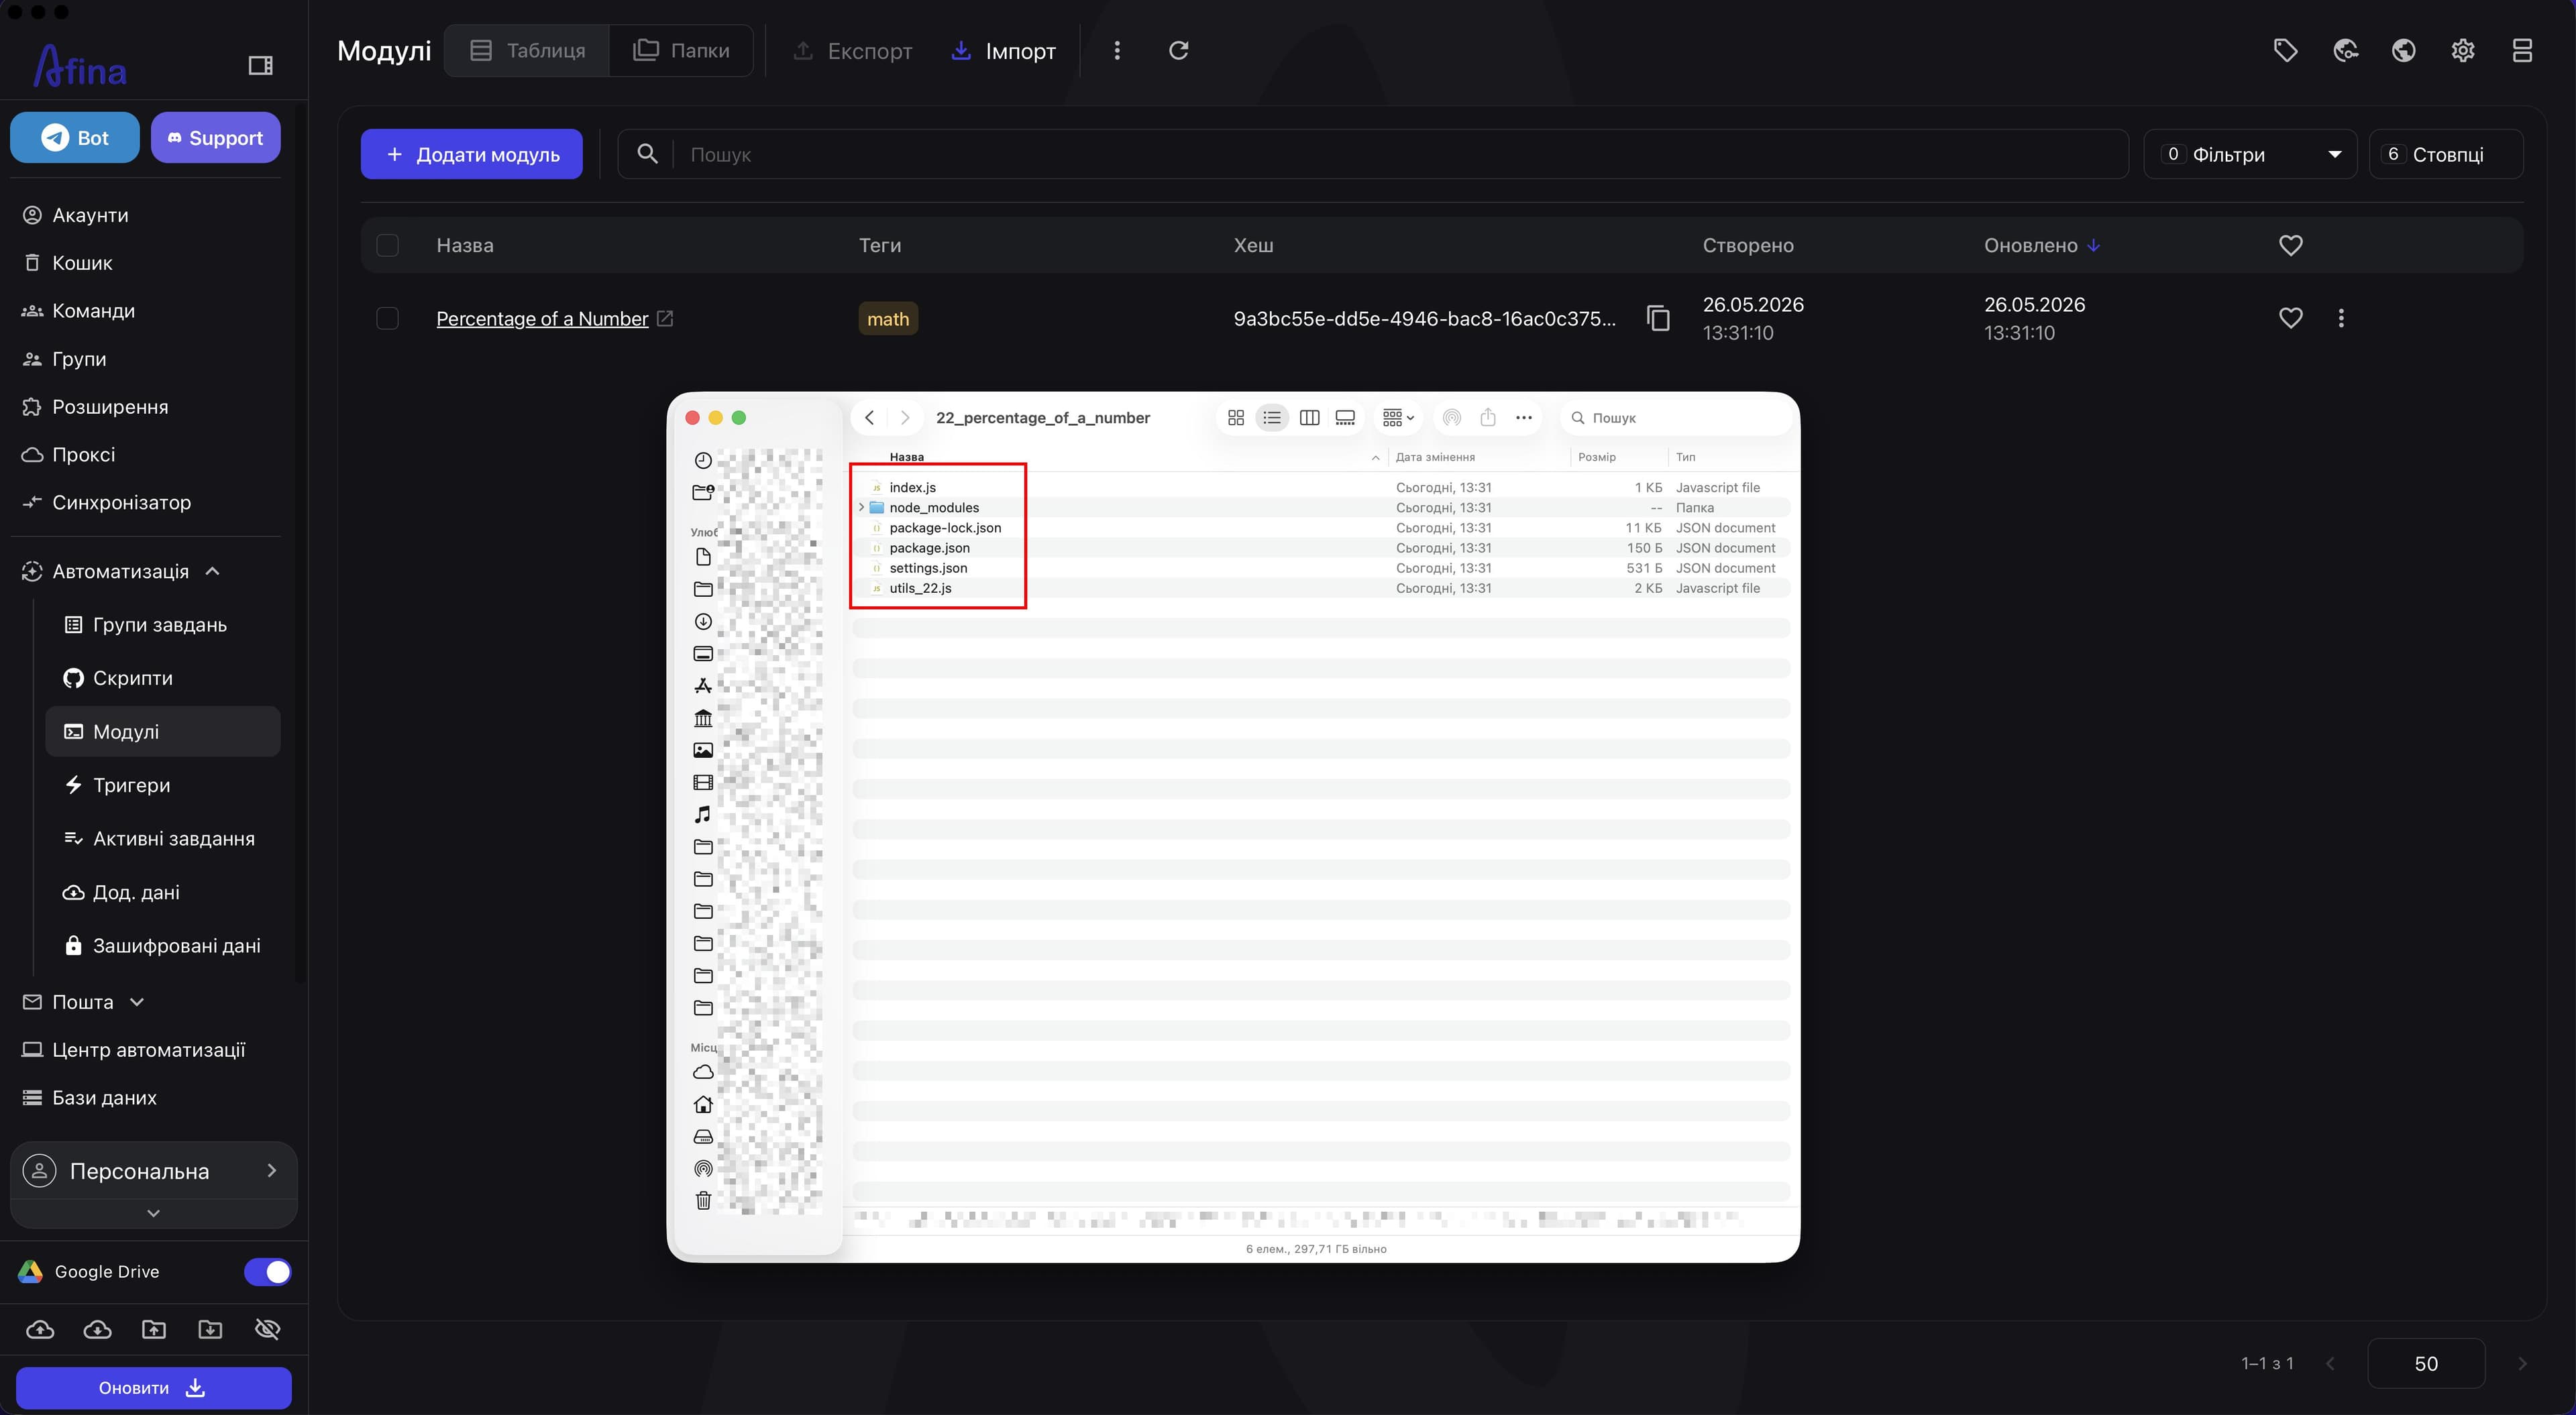Open row actions menu for the module

[2341, 318]
